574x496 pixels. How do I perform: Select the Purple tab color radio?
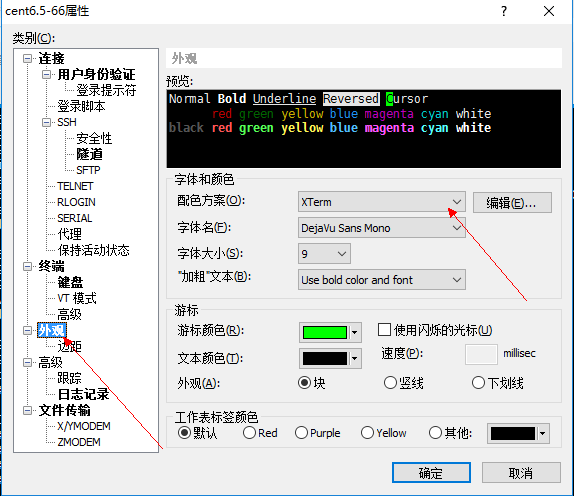point(301,433)
